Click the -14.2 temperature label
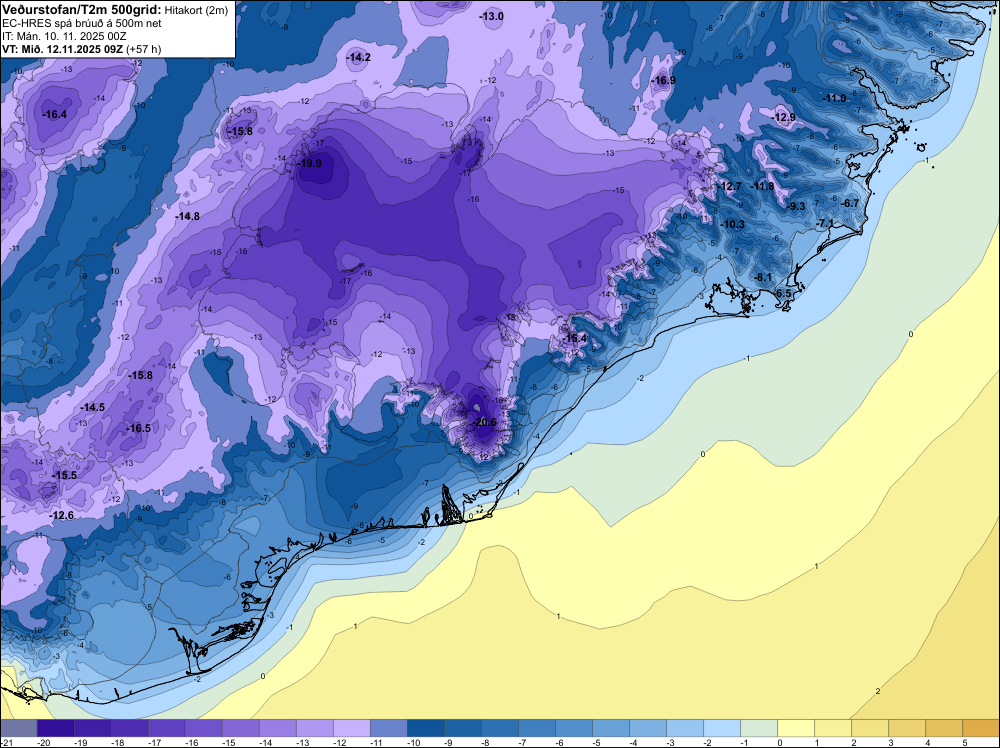Viewport: 1000px width, 748px height. click(358, 57)
